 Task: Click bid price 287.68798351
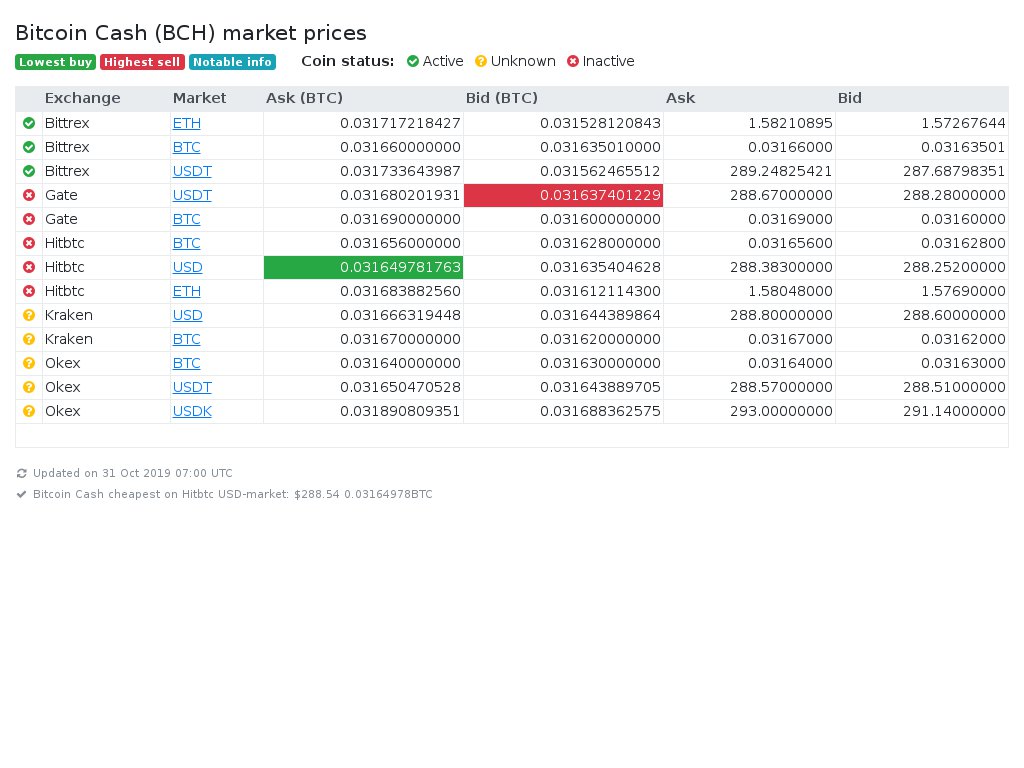954,171
